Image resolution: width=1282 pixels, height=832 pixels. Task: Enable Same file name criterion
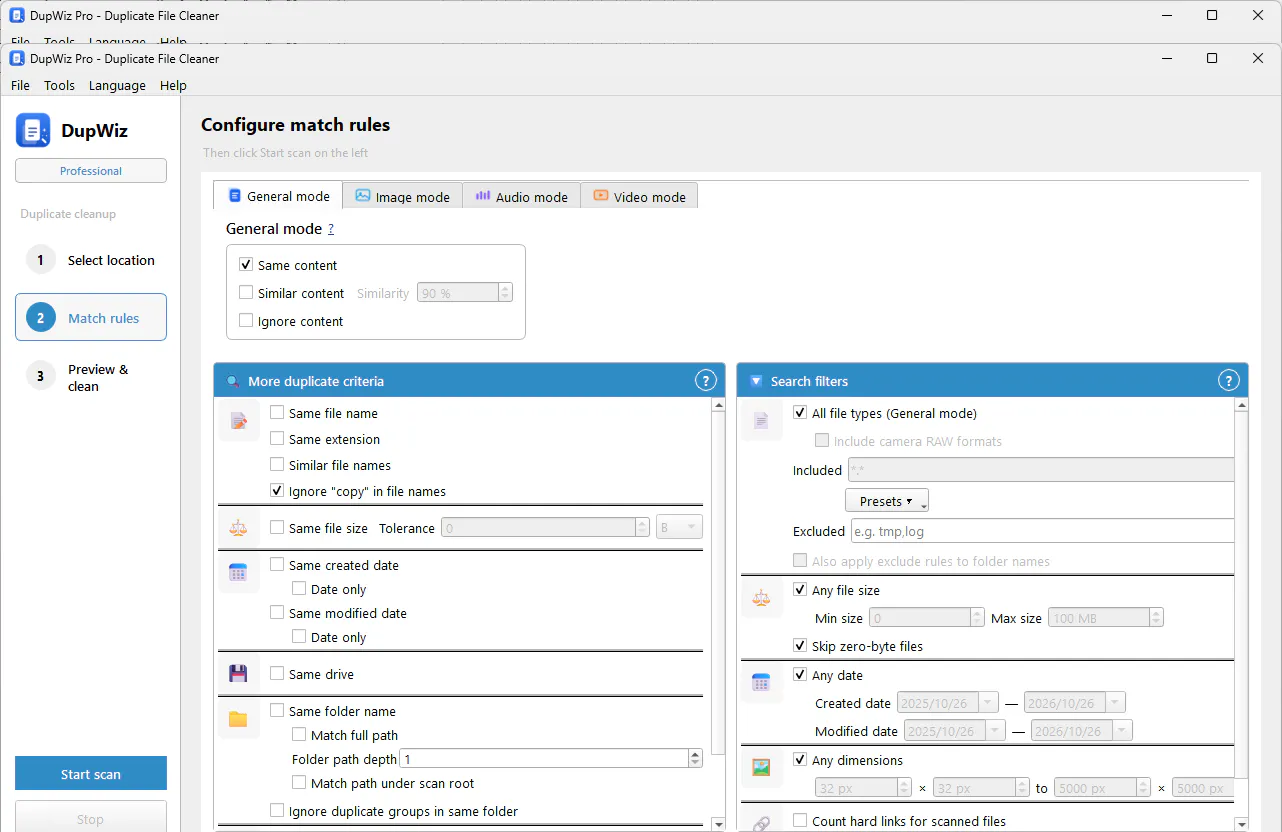click(277, 413)
